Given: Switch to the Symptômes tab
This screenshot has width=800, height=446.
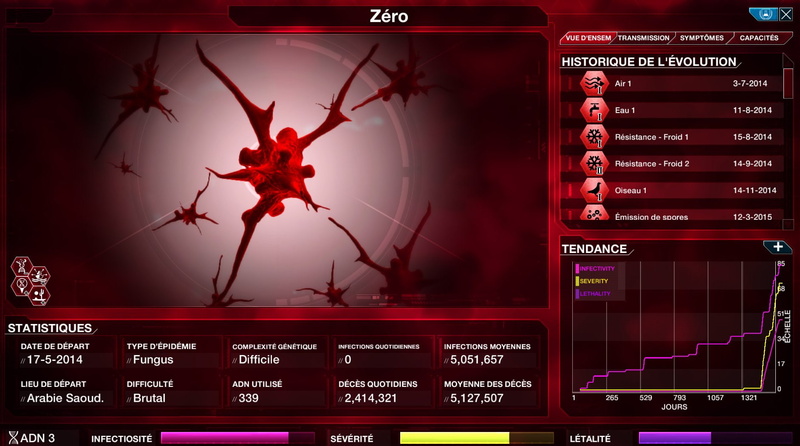Looking at the screenshot, I should [x=702, y=38].
